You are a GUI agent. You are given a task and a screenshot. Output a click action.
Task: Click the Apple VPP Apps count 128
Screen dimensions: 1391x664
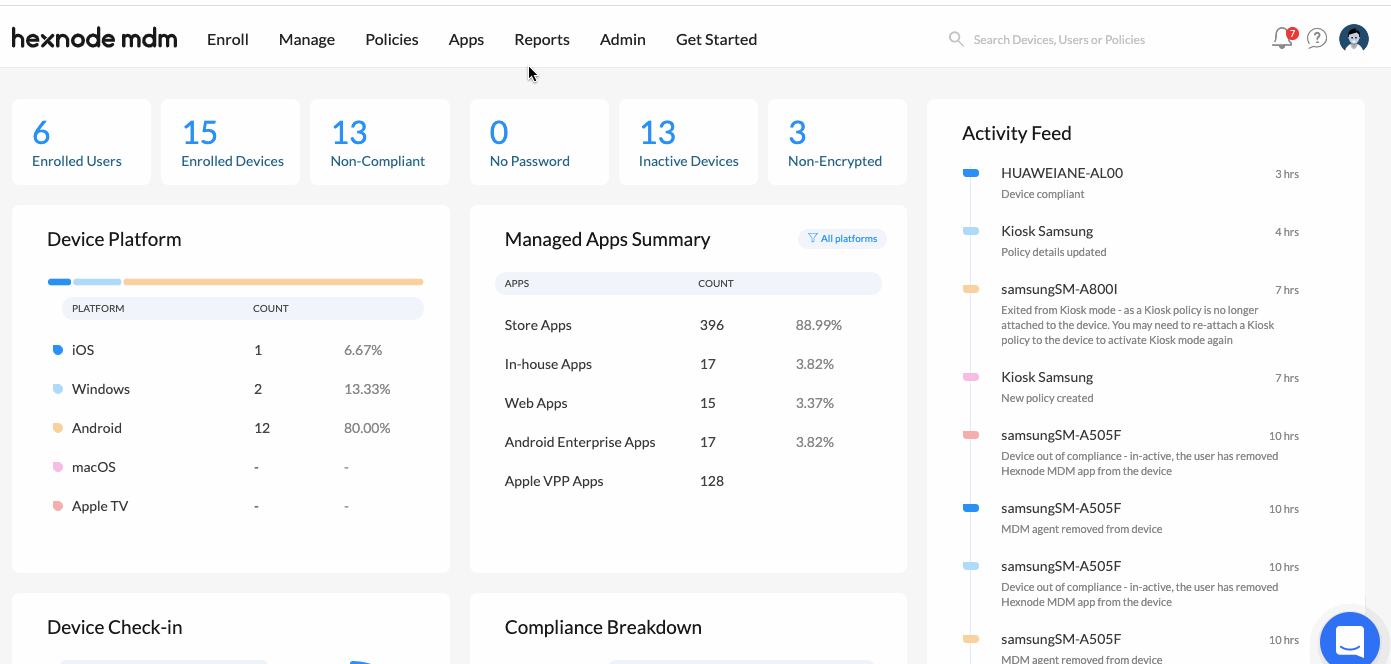point(712,481)
